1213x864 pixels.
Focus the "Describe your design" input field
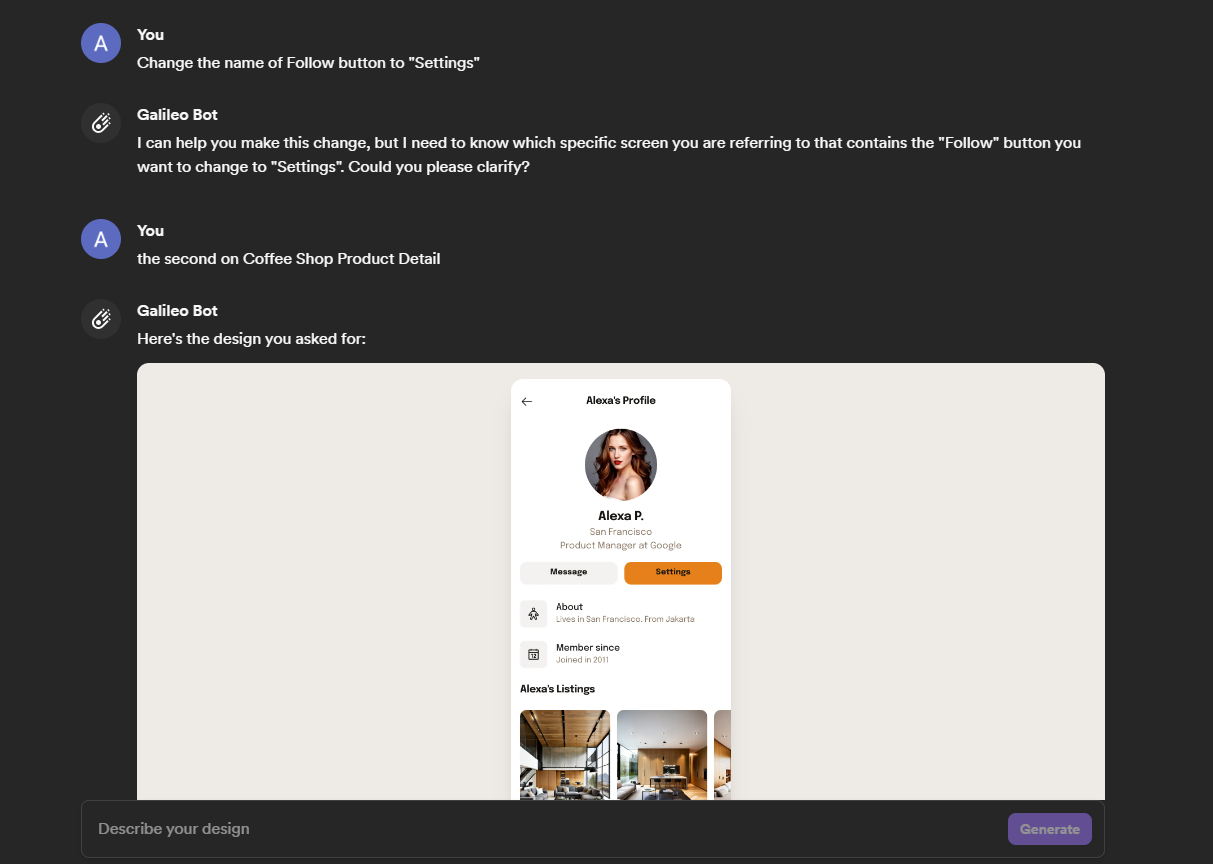point(540,829)
